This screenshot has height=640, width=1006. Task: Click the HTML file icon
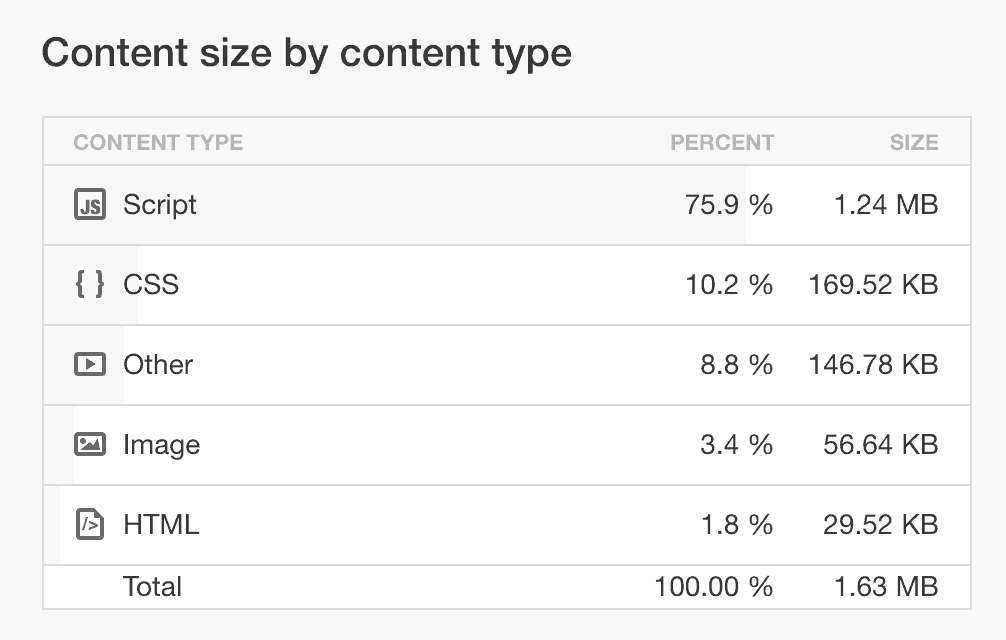point(90,524)
